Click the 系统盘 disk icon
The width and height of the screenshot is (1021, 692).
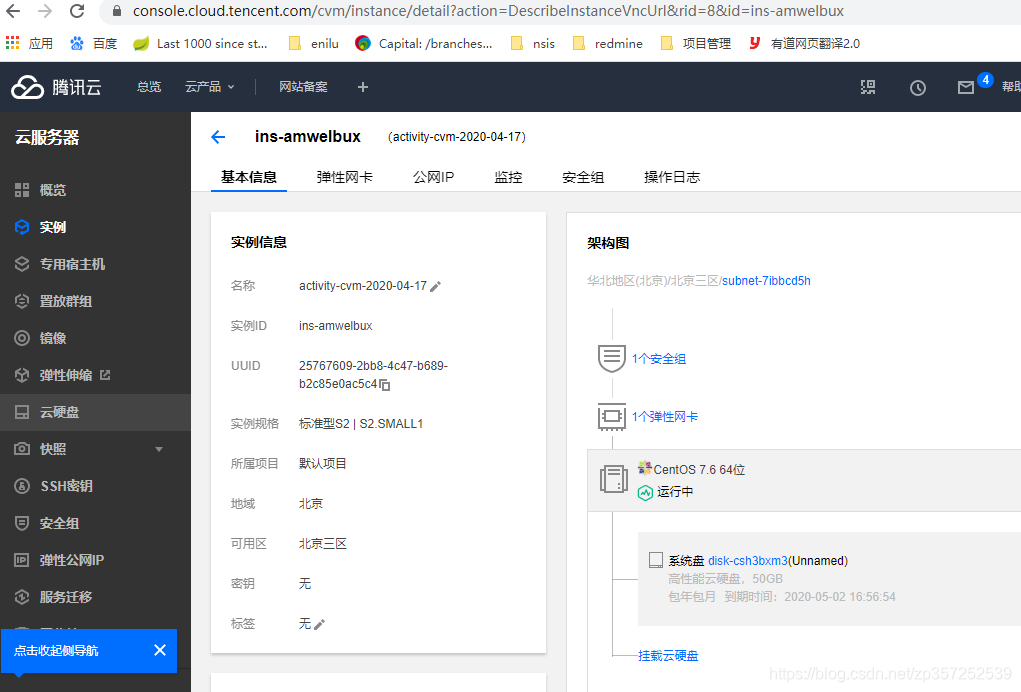pyautogui.click(x=656, y=560)
